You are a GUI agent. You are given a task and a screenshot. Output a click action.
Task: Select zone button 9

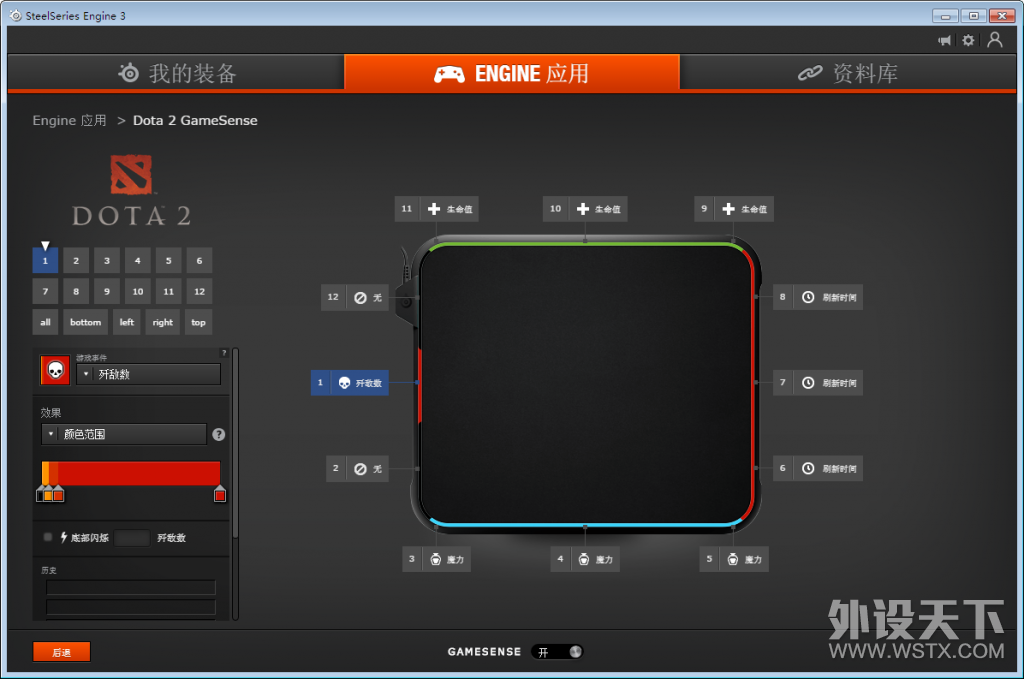106,291
